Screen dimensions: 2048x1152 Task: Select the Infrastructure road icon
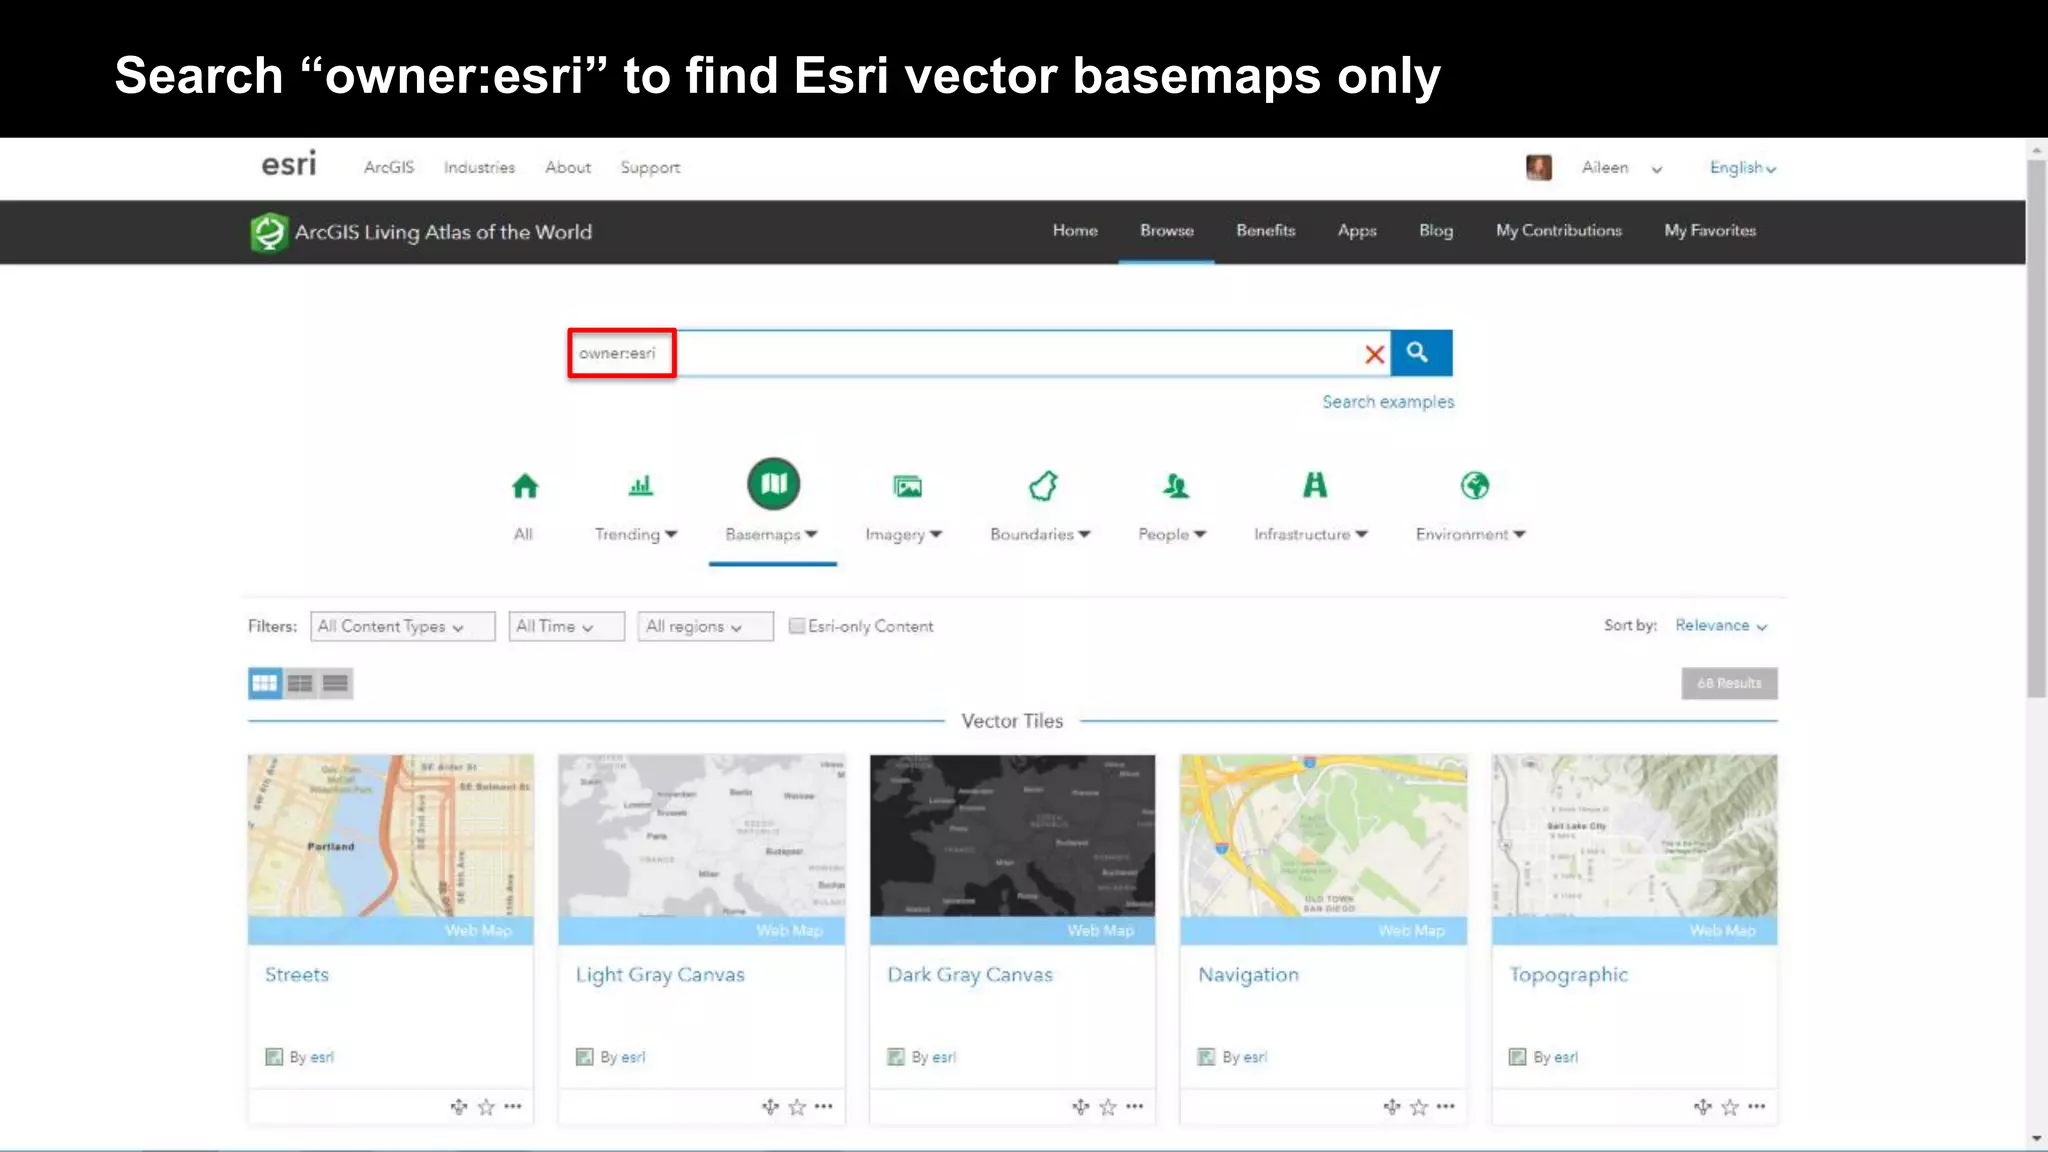coord(1315,485)
